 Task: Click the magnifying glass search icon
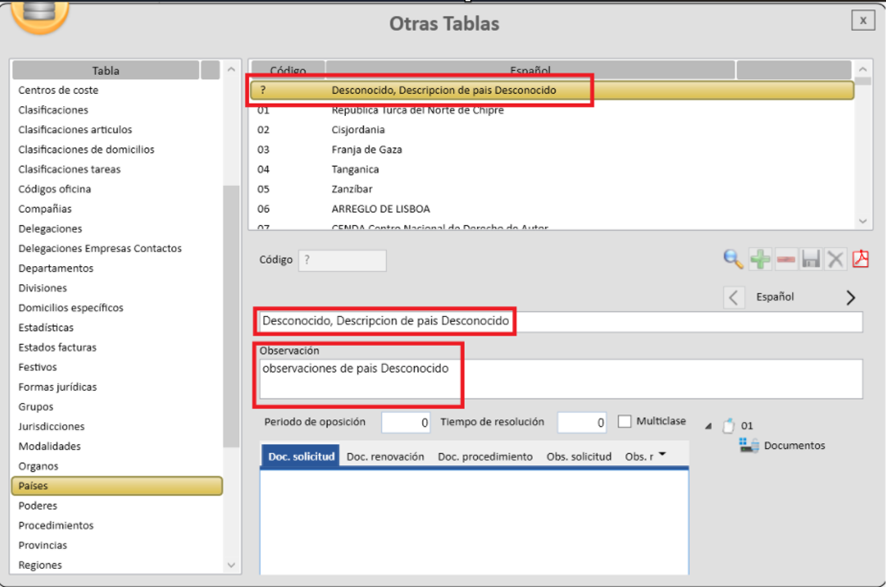(x=733, y=260)
